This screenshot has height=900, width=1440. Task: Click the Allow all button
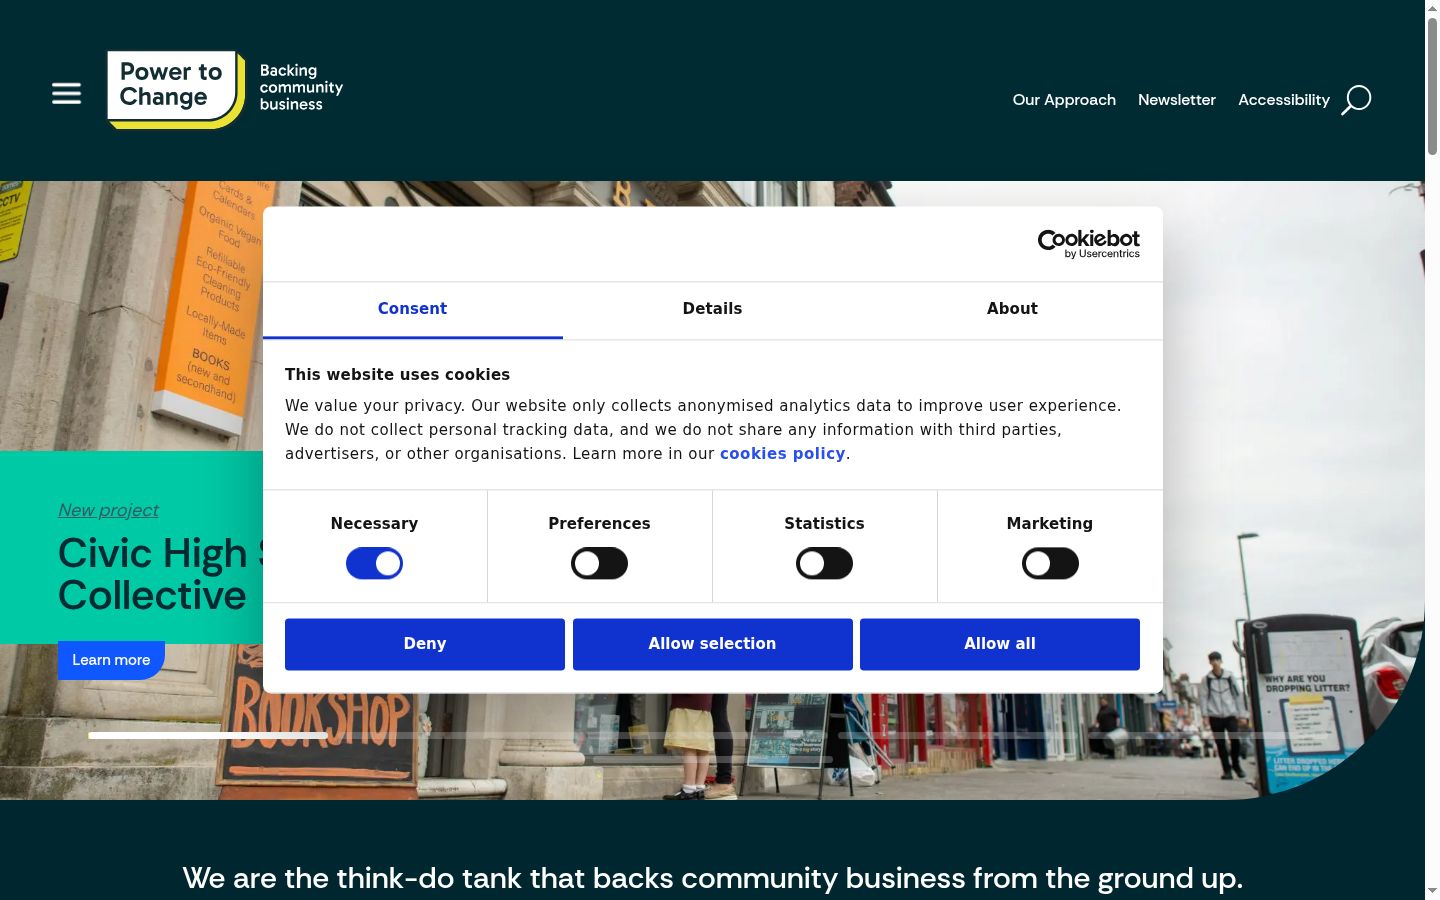tap(1000, 644)
